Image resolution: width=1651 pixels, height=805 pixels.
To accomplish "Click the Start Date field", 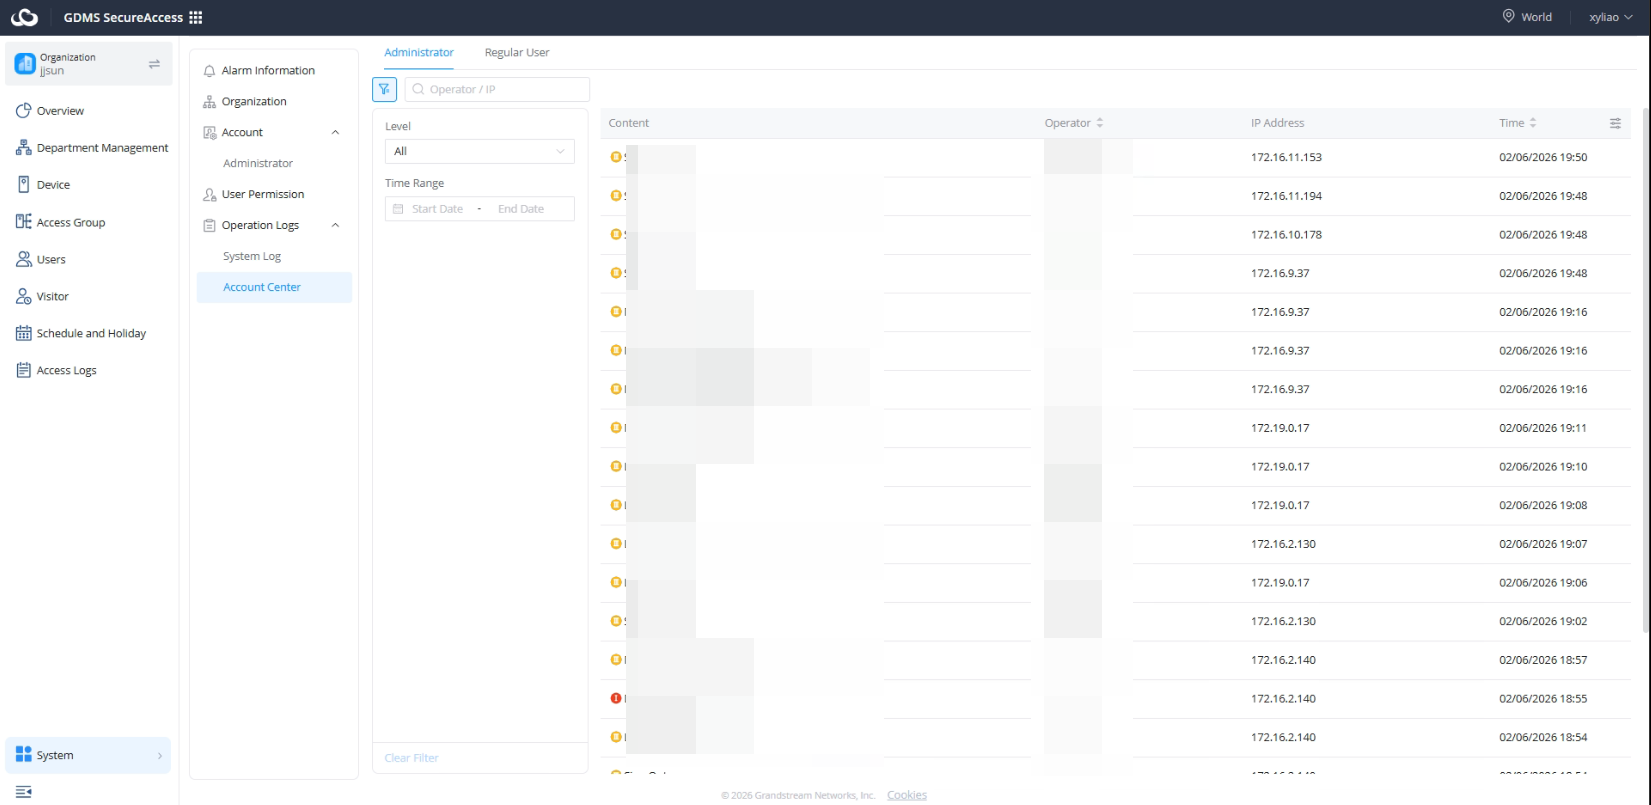I will (x=437, y=209).
